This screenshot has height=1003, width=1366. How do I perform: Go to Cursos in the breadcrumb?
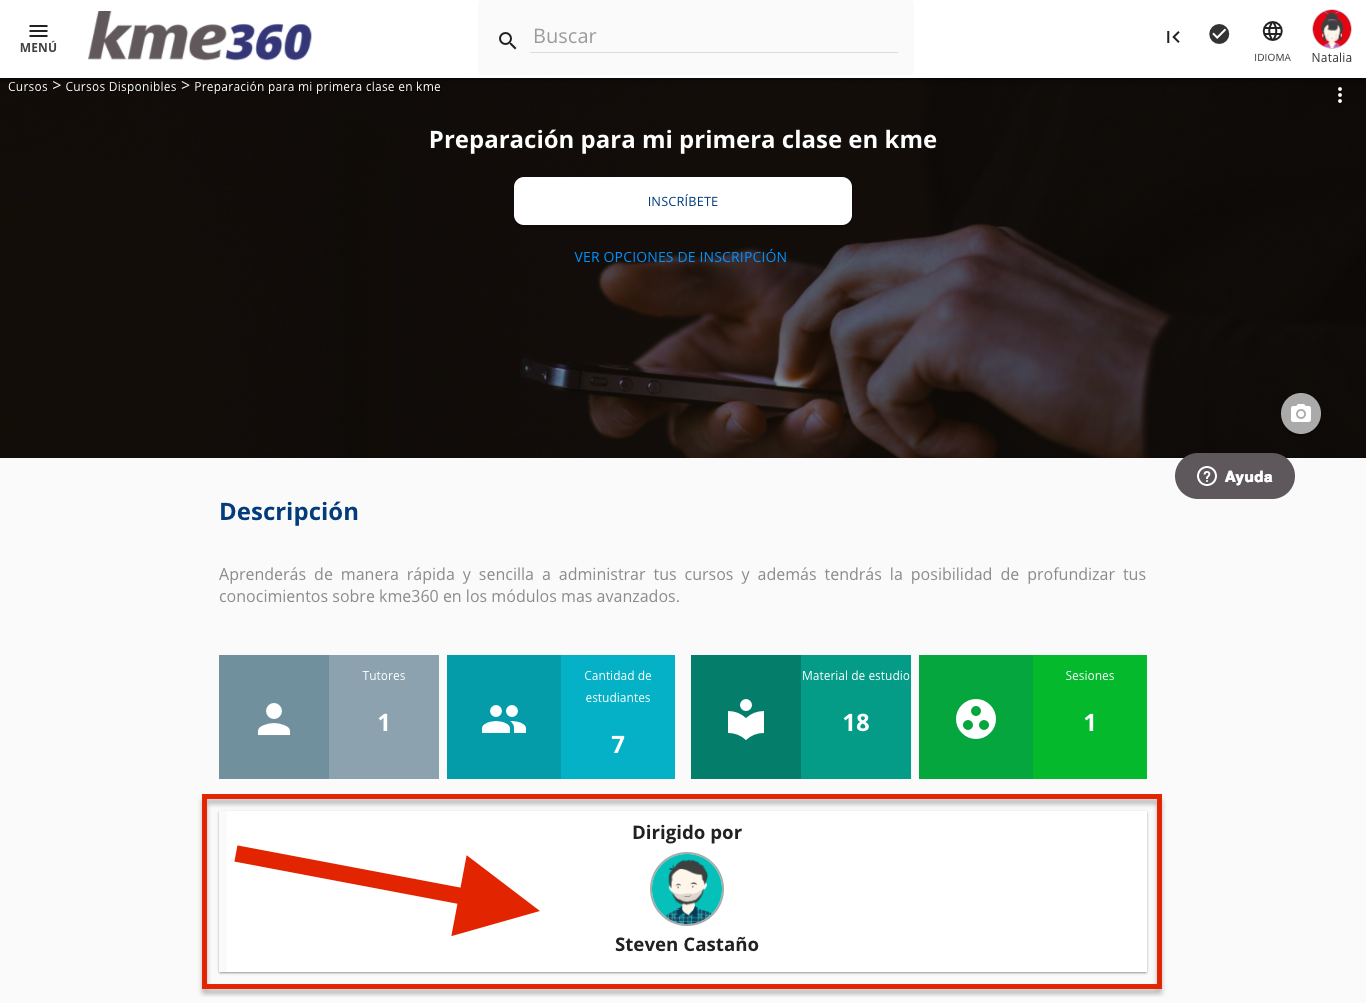tap(28, 87)
